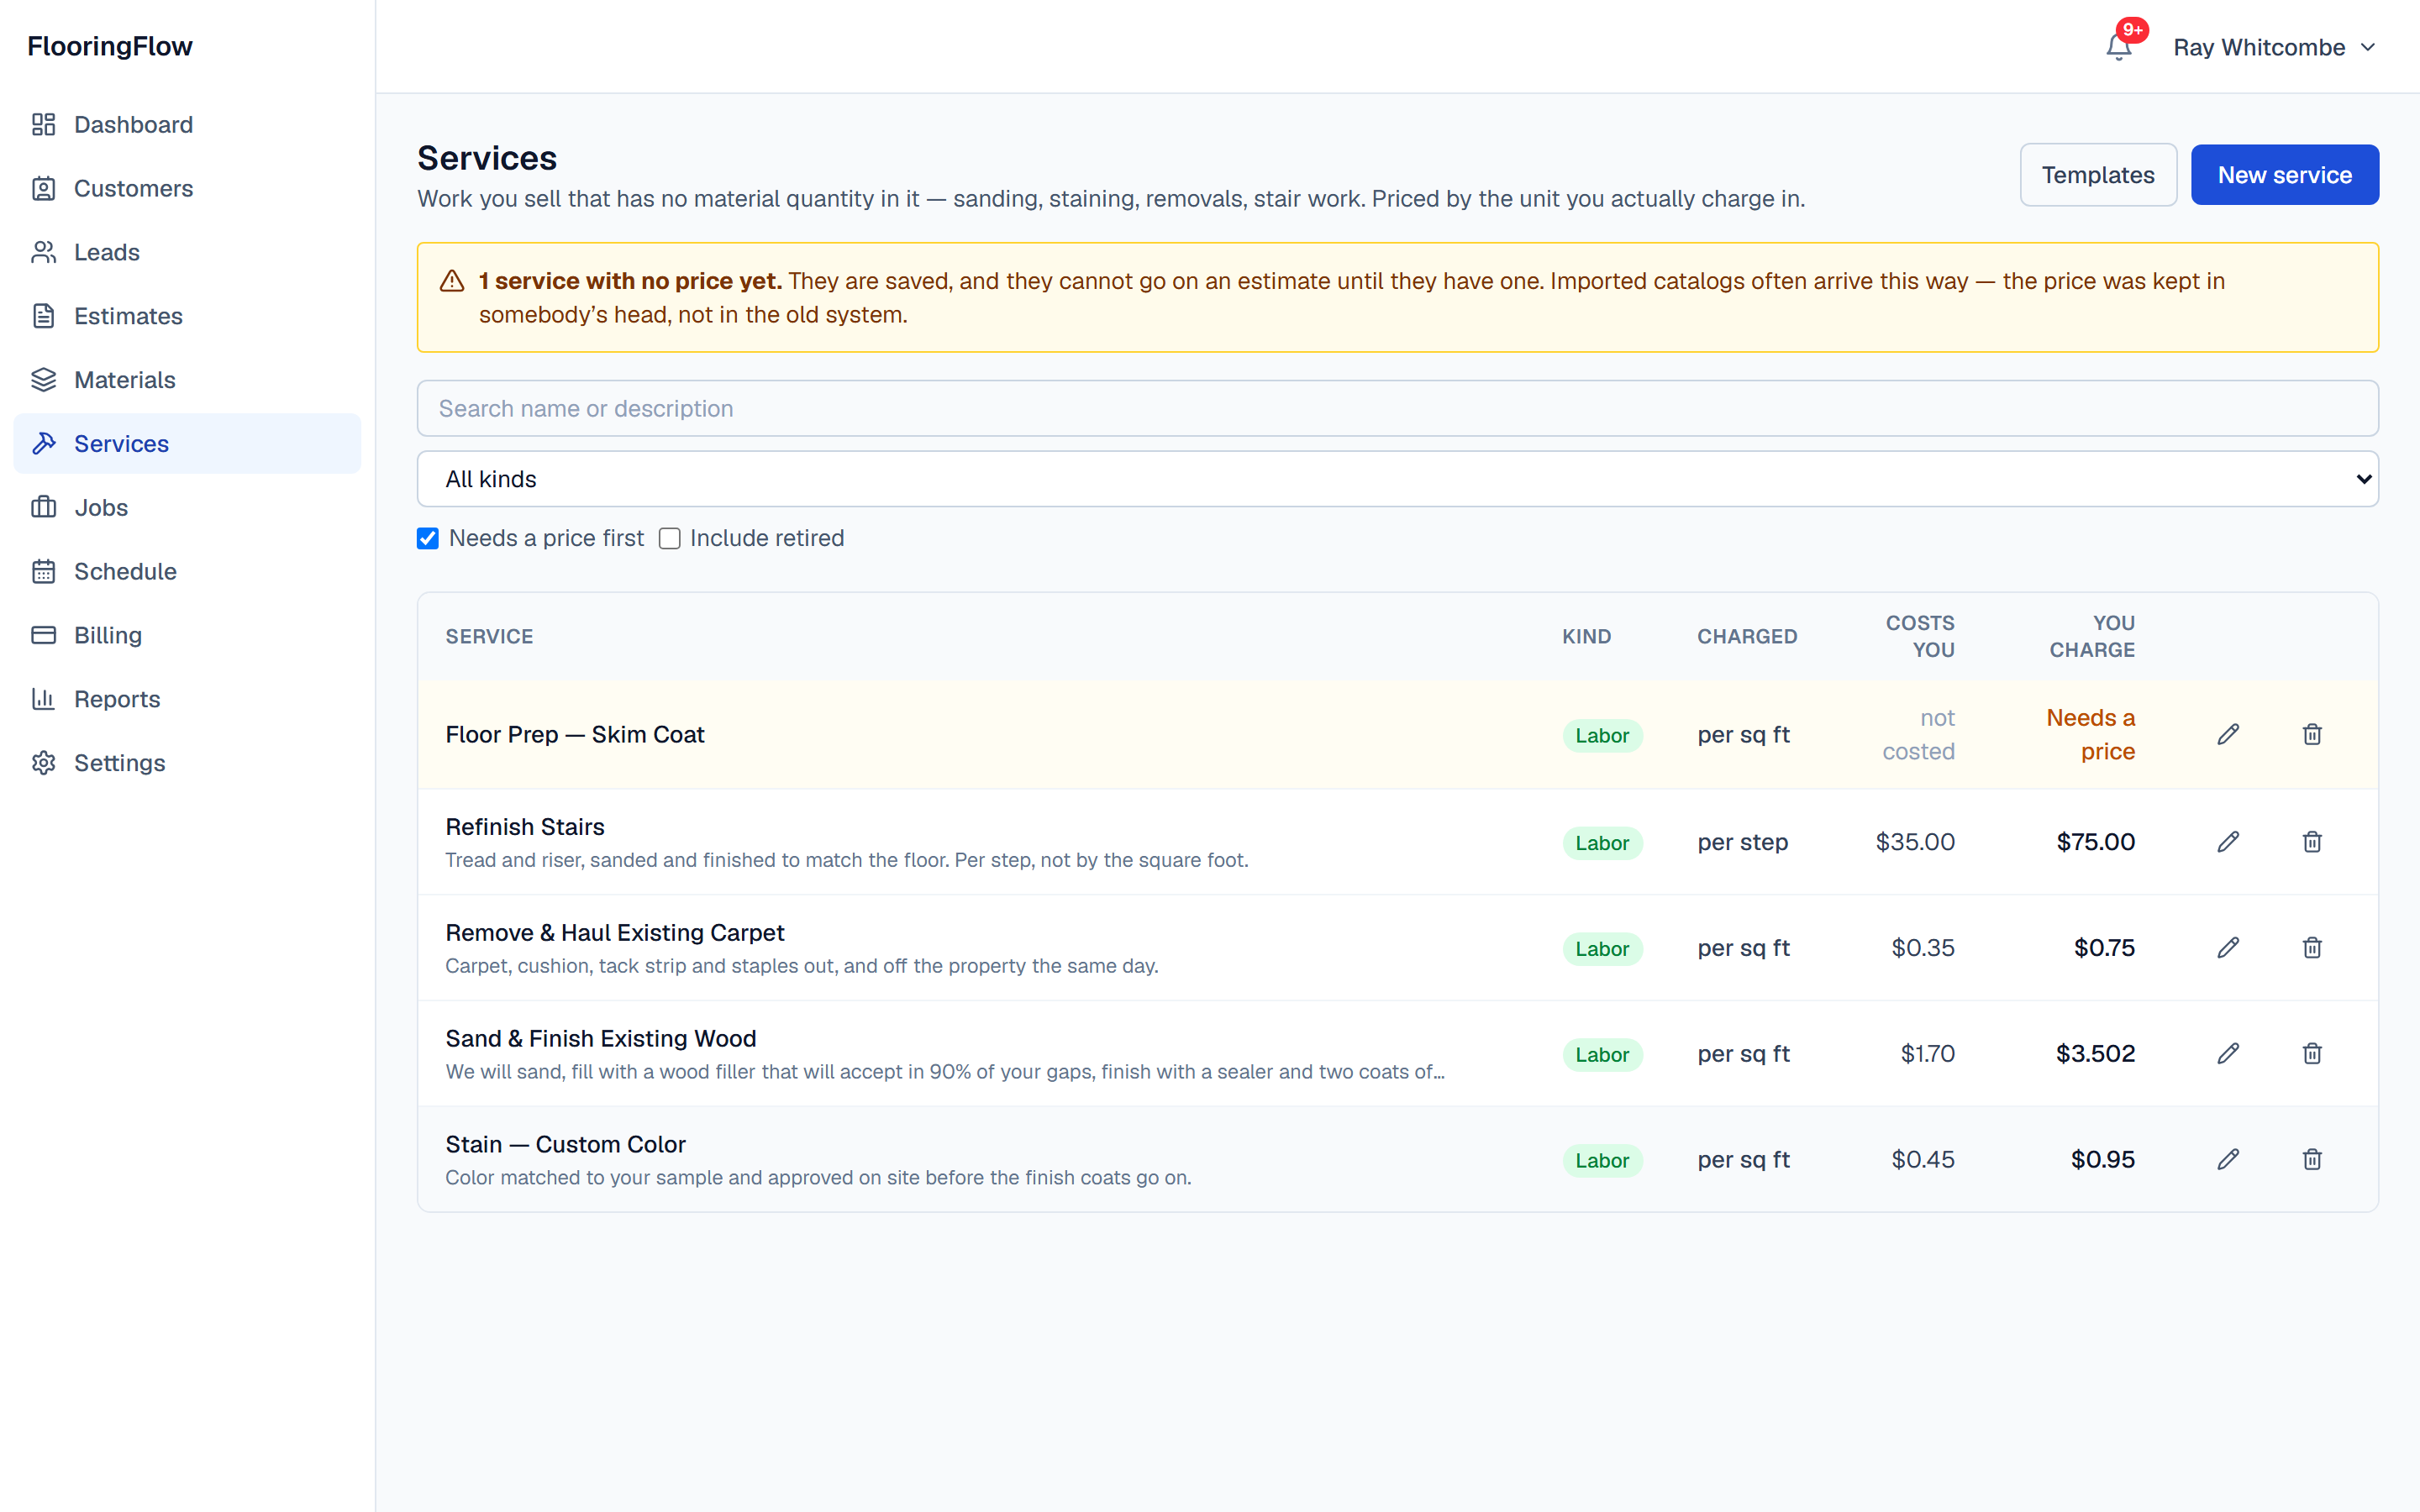
Task: Select the Refinish Stairs service name
Action: (525, 827)
